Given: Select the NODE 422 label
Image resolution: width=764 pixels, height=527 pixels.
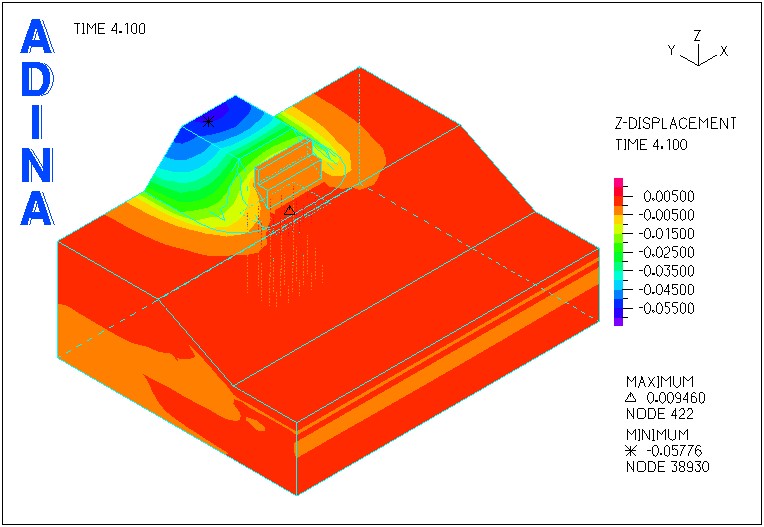Looking at the screenshot, I should tap(655, 411).
